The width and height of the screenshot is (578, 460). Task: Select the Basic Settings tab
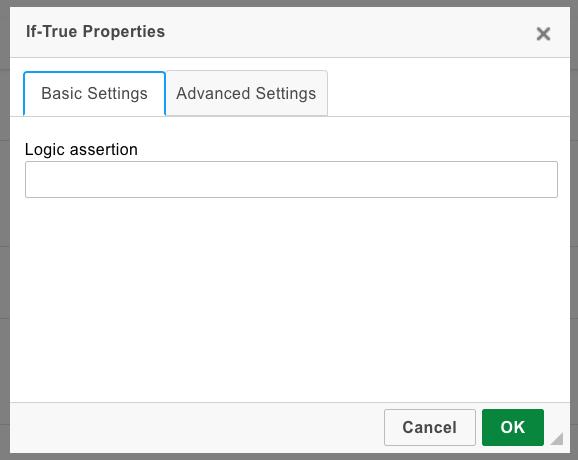tap(94, 94)
